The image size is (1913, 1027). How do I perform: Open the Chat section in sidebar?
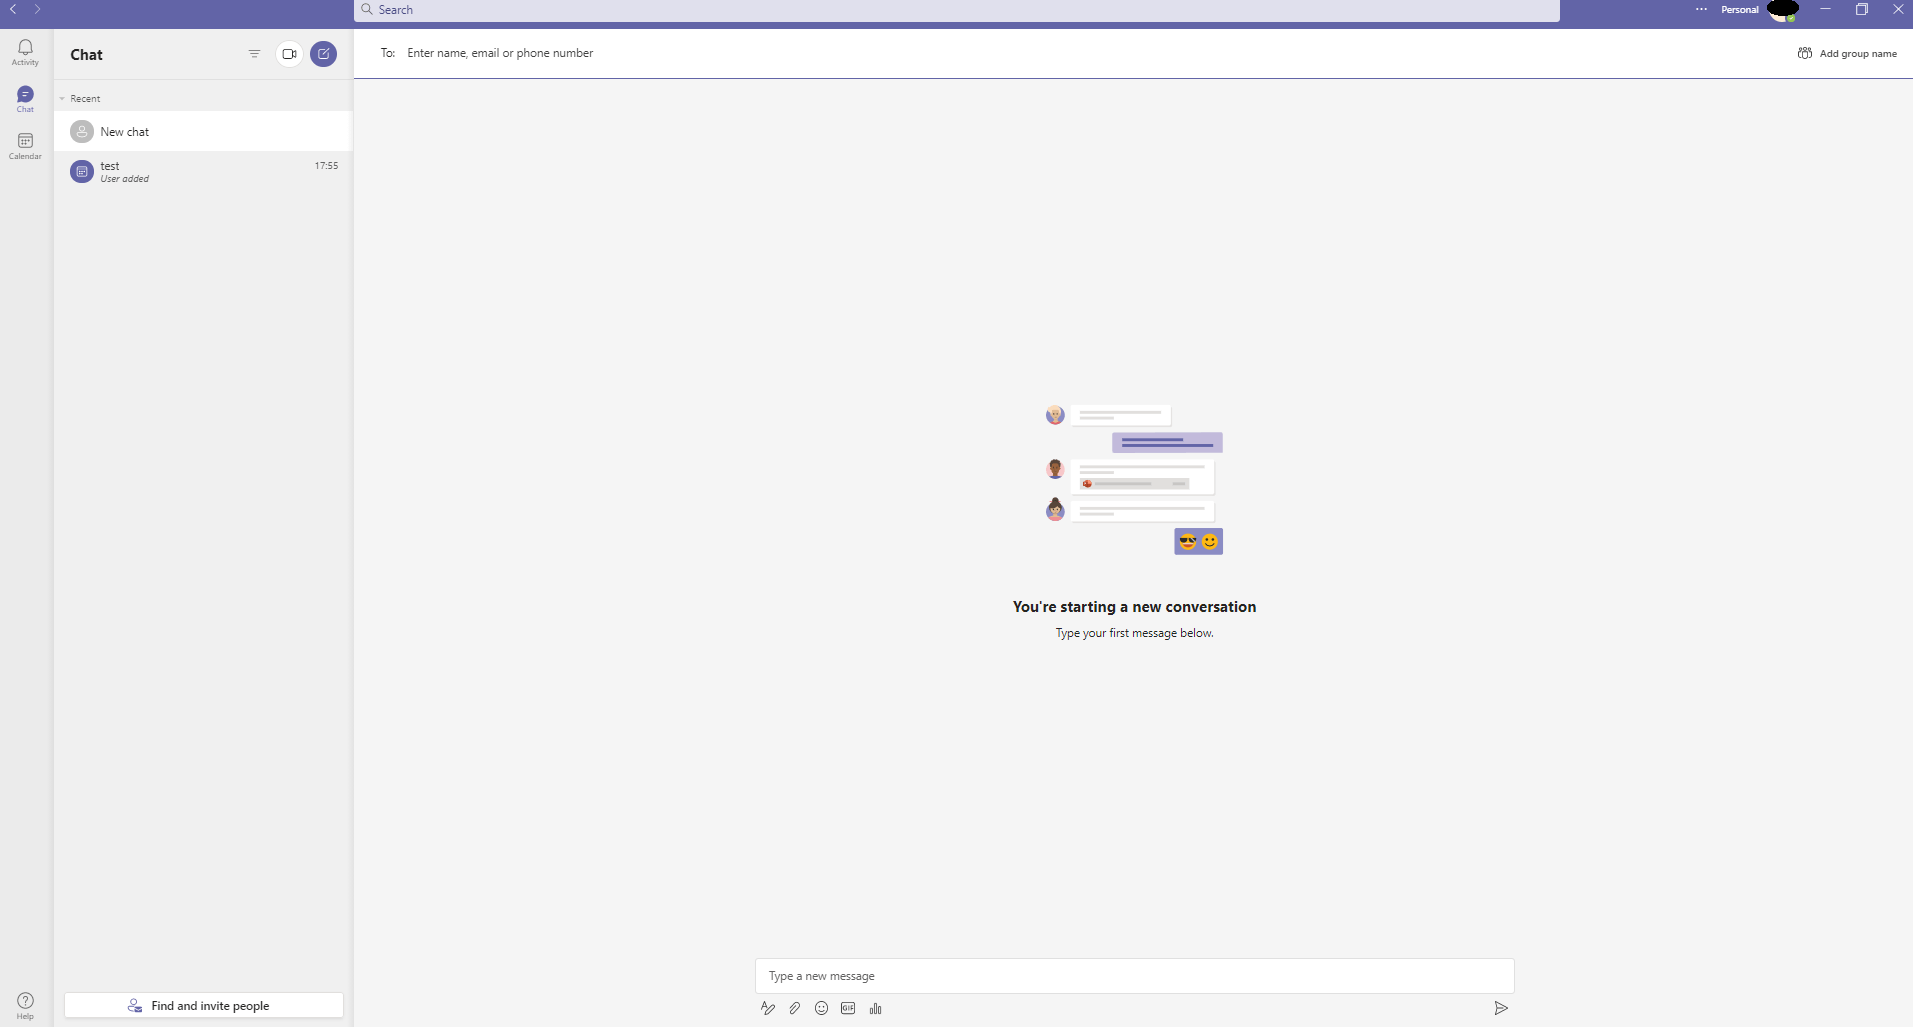pos(25,99)
